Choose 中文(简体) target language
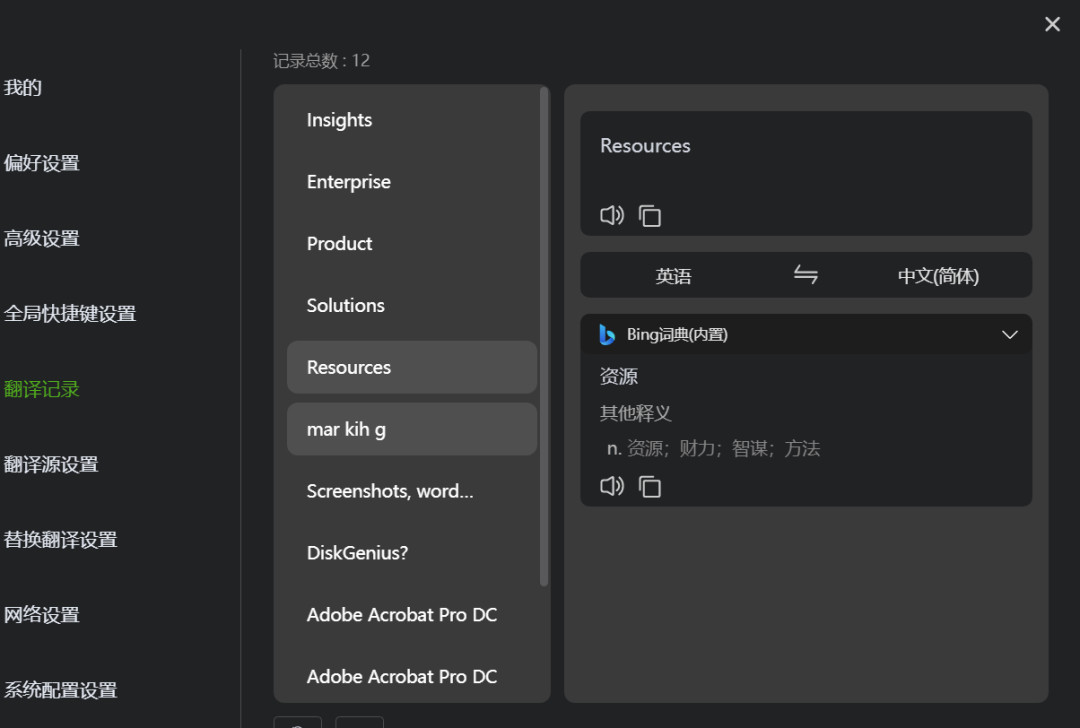 (x=938, y=275)
